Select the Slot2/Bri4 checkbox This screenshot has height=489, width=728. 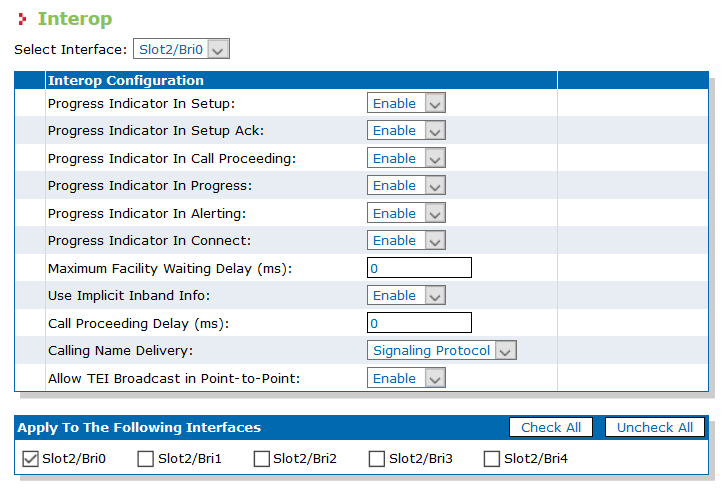(492, 459)
